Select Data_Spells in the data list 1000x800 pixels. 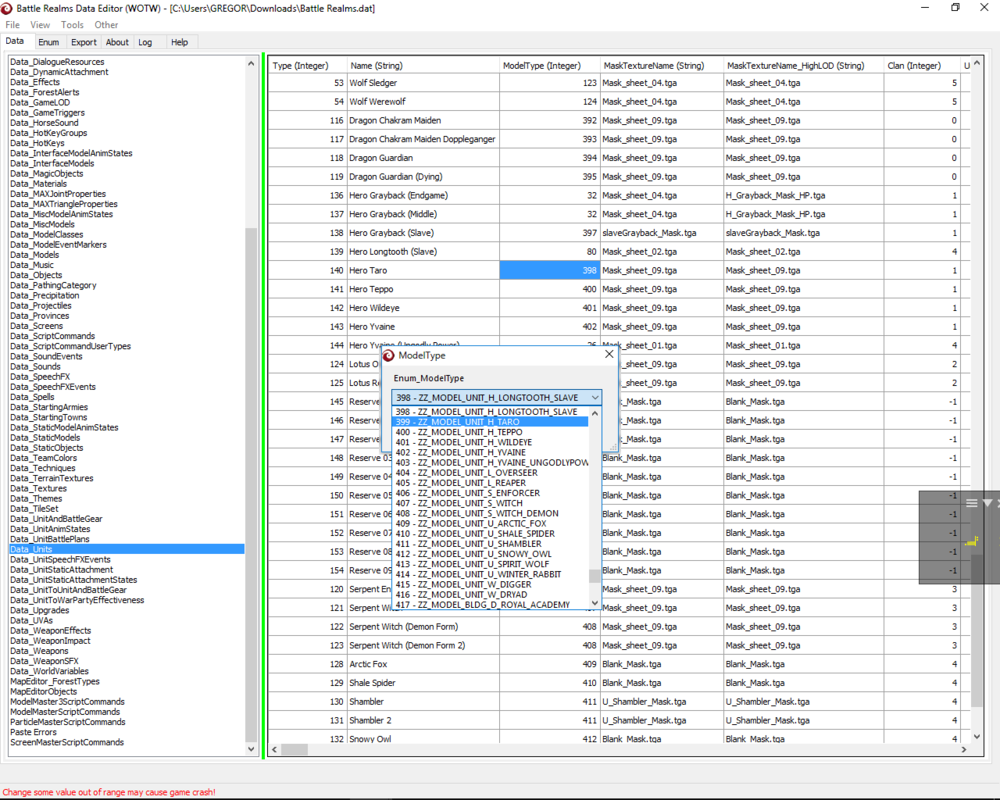(32, 397)
